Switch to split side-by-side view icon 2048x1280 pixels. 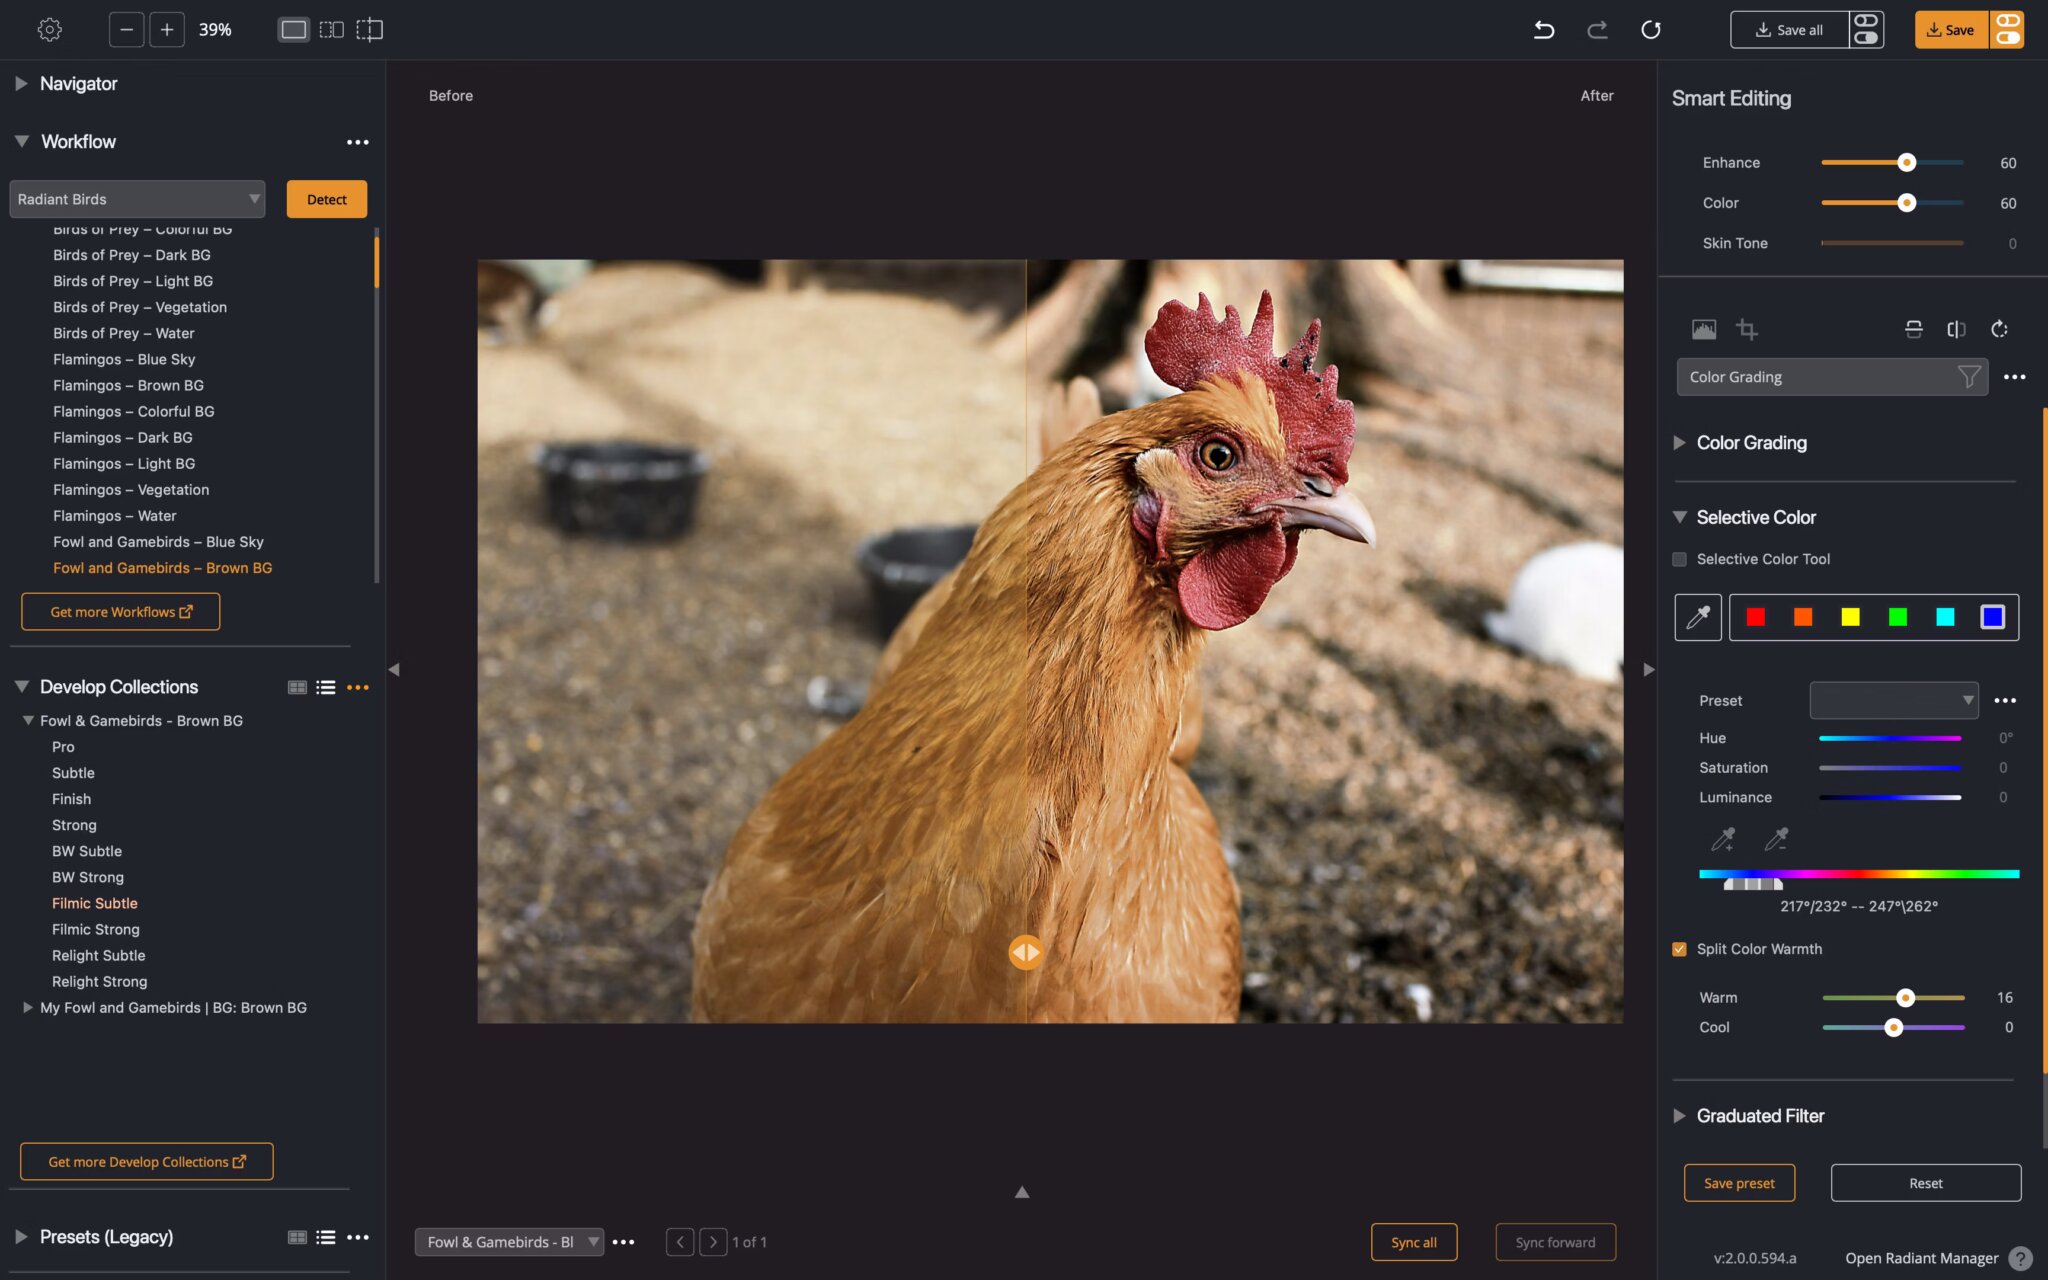332,30
